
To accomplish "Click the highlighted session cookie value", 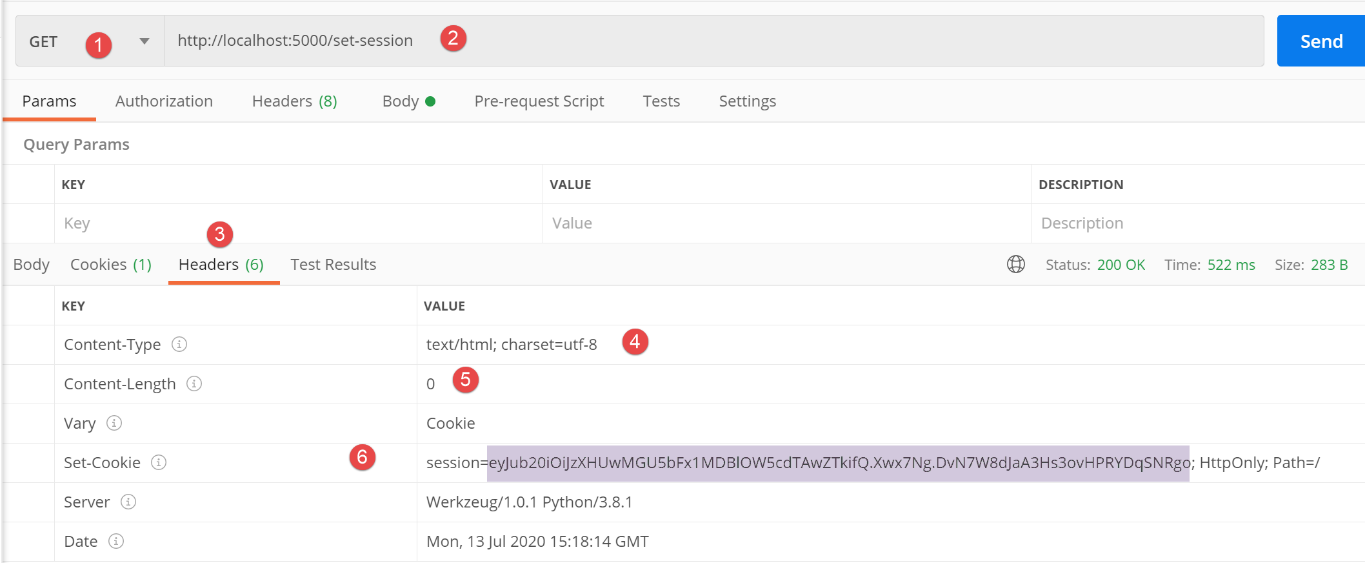I will (x=838, y=463).
